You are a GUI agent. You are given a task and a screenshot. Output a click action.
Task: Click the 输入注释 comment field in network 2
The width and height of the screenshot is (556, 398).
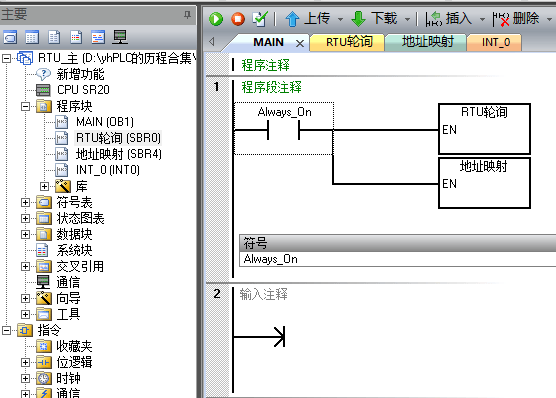tap(263, 294)
